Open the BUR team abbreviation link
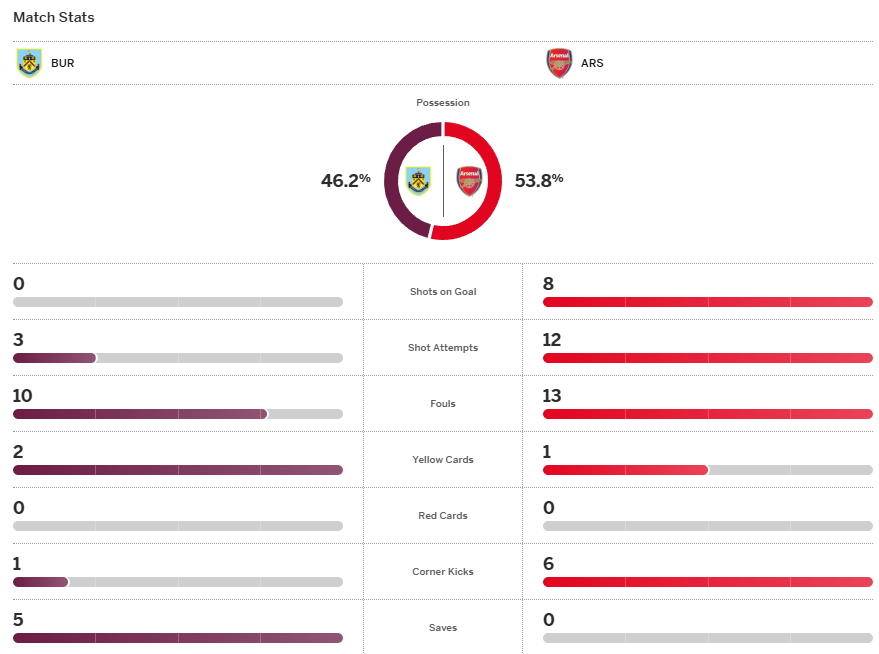Viewport: 879px width, 654px height. coord(62,63)
